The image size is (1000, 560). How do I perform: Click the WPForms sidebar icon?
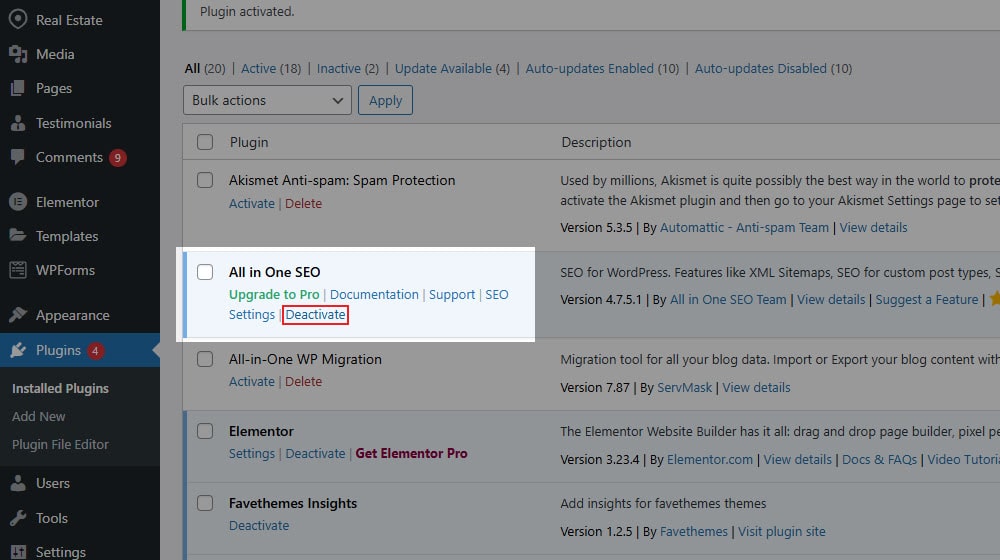[18, 270]
